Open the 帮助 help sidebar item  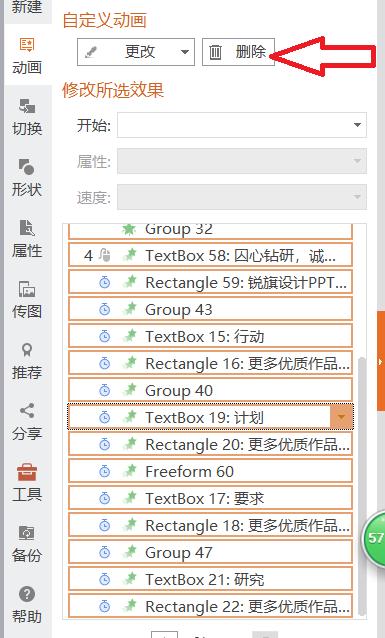tap(27, 605)
